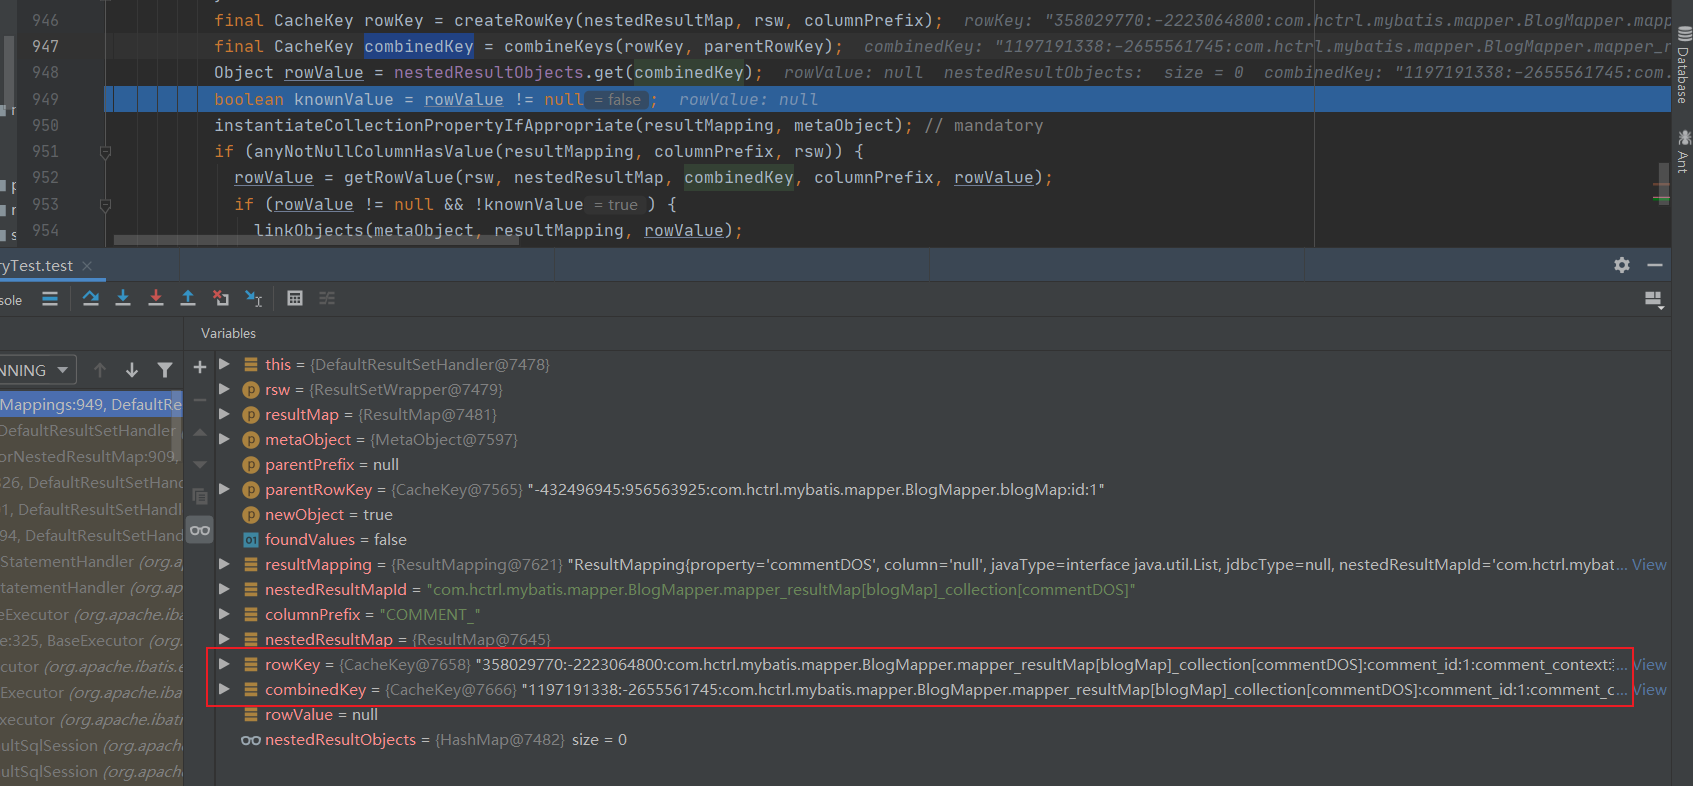
Task: Click the Run to Cursor icon
Action: tap(254, 298)
